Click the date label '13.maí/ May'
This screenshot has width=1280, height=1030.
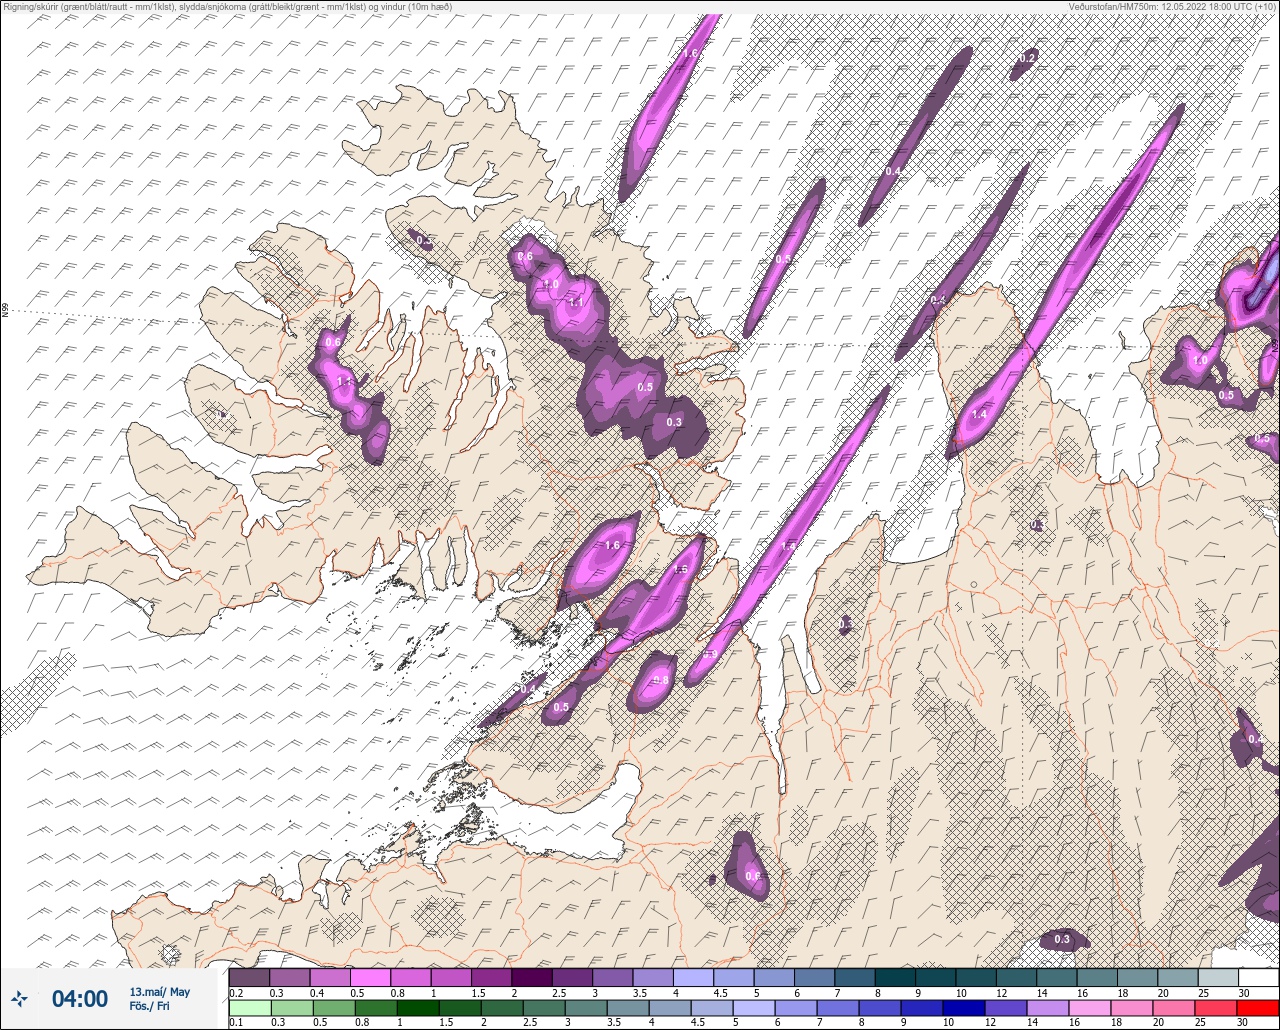[x=159, y=992]
